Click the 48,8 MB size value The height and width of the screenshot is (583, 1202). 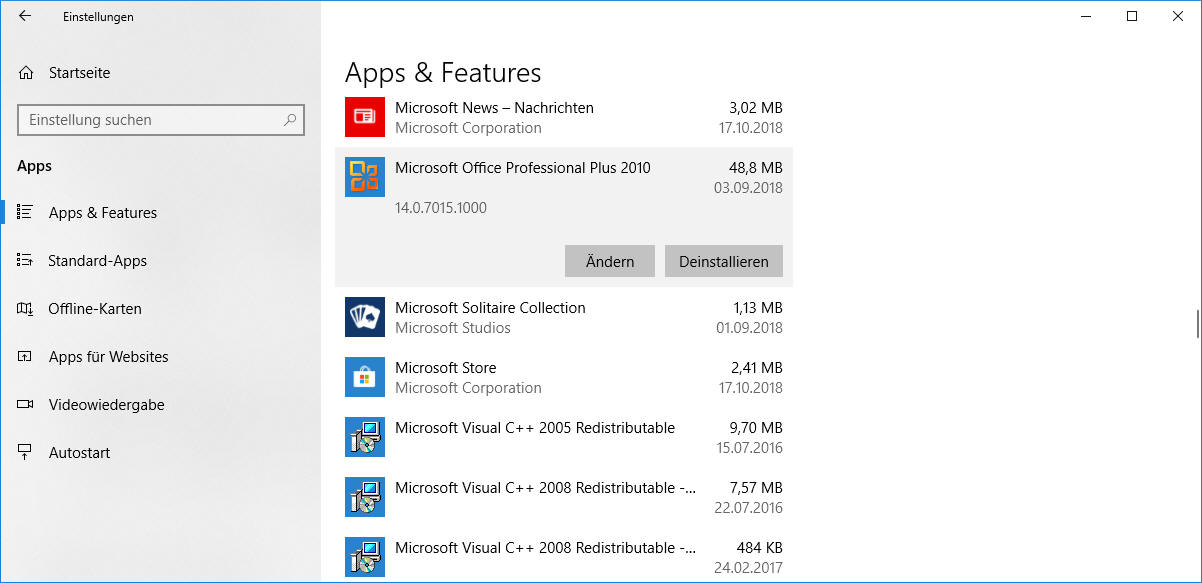point(756,168)
